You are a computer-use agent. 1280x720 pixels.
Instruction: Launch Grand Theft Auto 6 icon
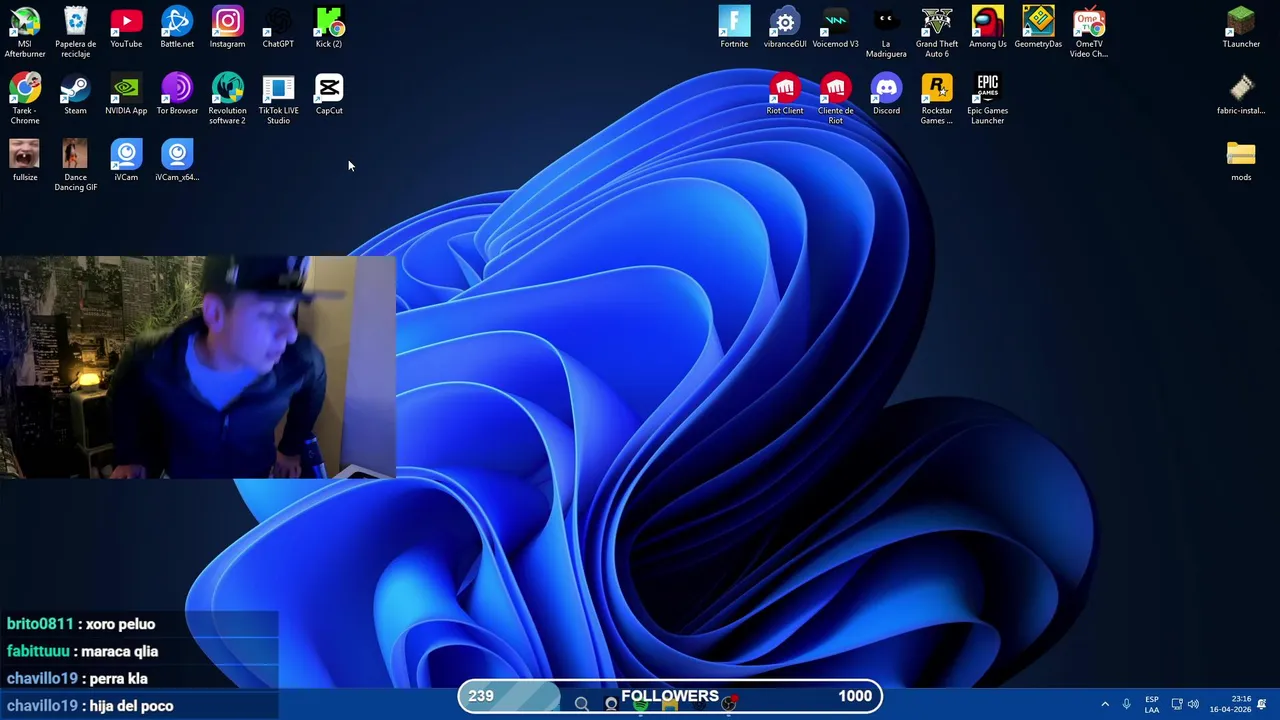[937, 32]
